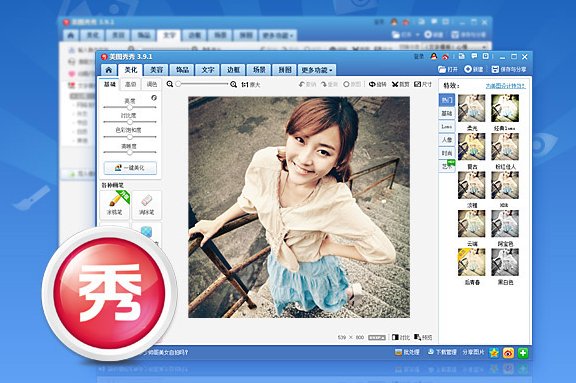Open the 场景 tab
The width and height of the screenshot is (576, 383).
coord(259,70)
